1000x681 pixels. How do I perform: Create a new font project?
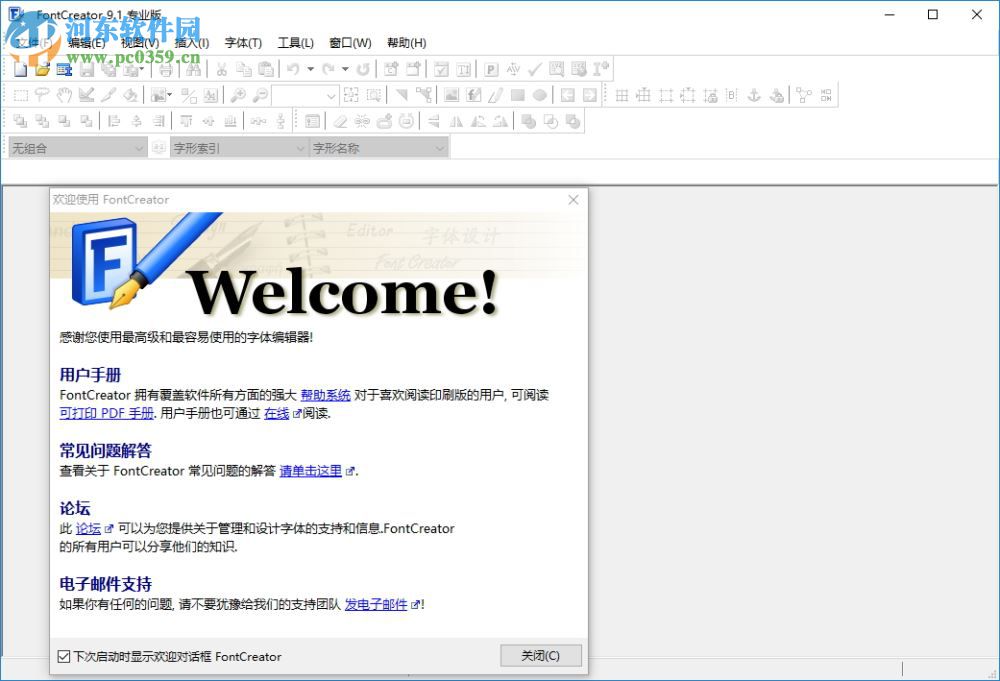point(20,69)
